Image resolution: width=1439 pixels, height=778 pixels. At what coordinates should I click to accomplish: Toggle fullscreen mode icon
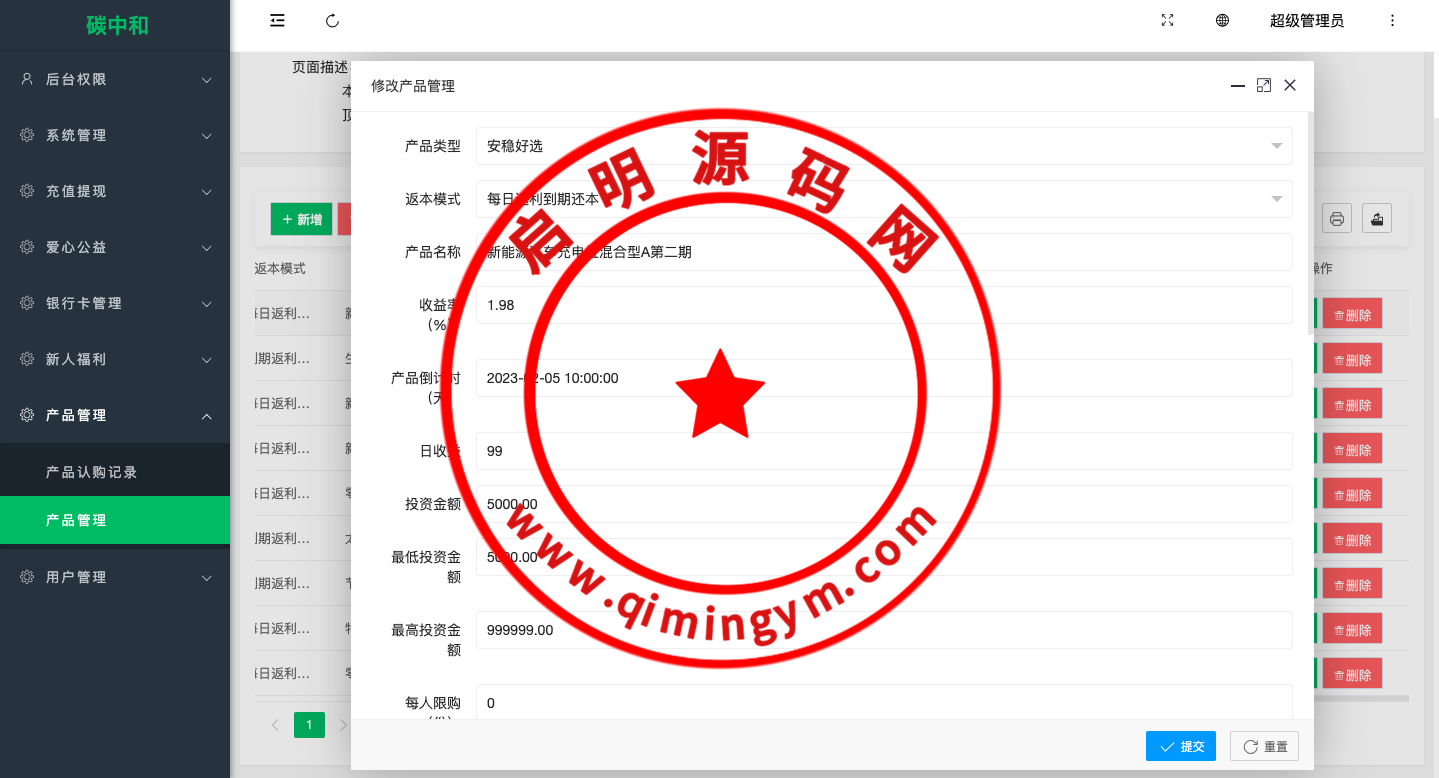(1167, 21)
